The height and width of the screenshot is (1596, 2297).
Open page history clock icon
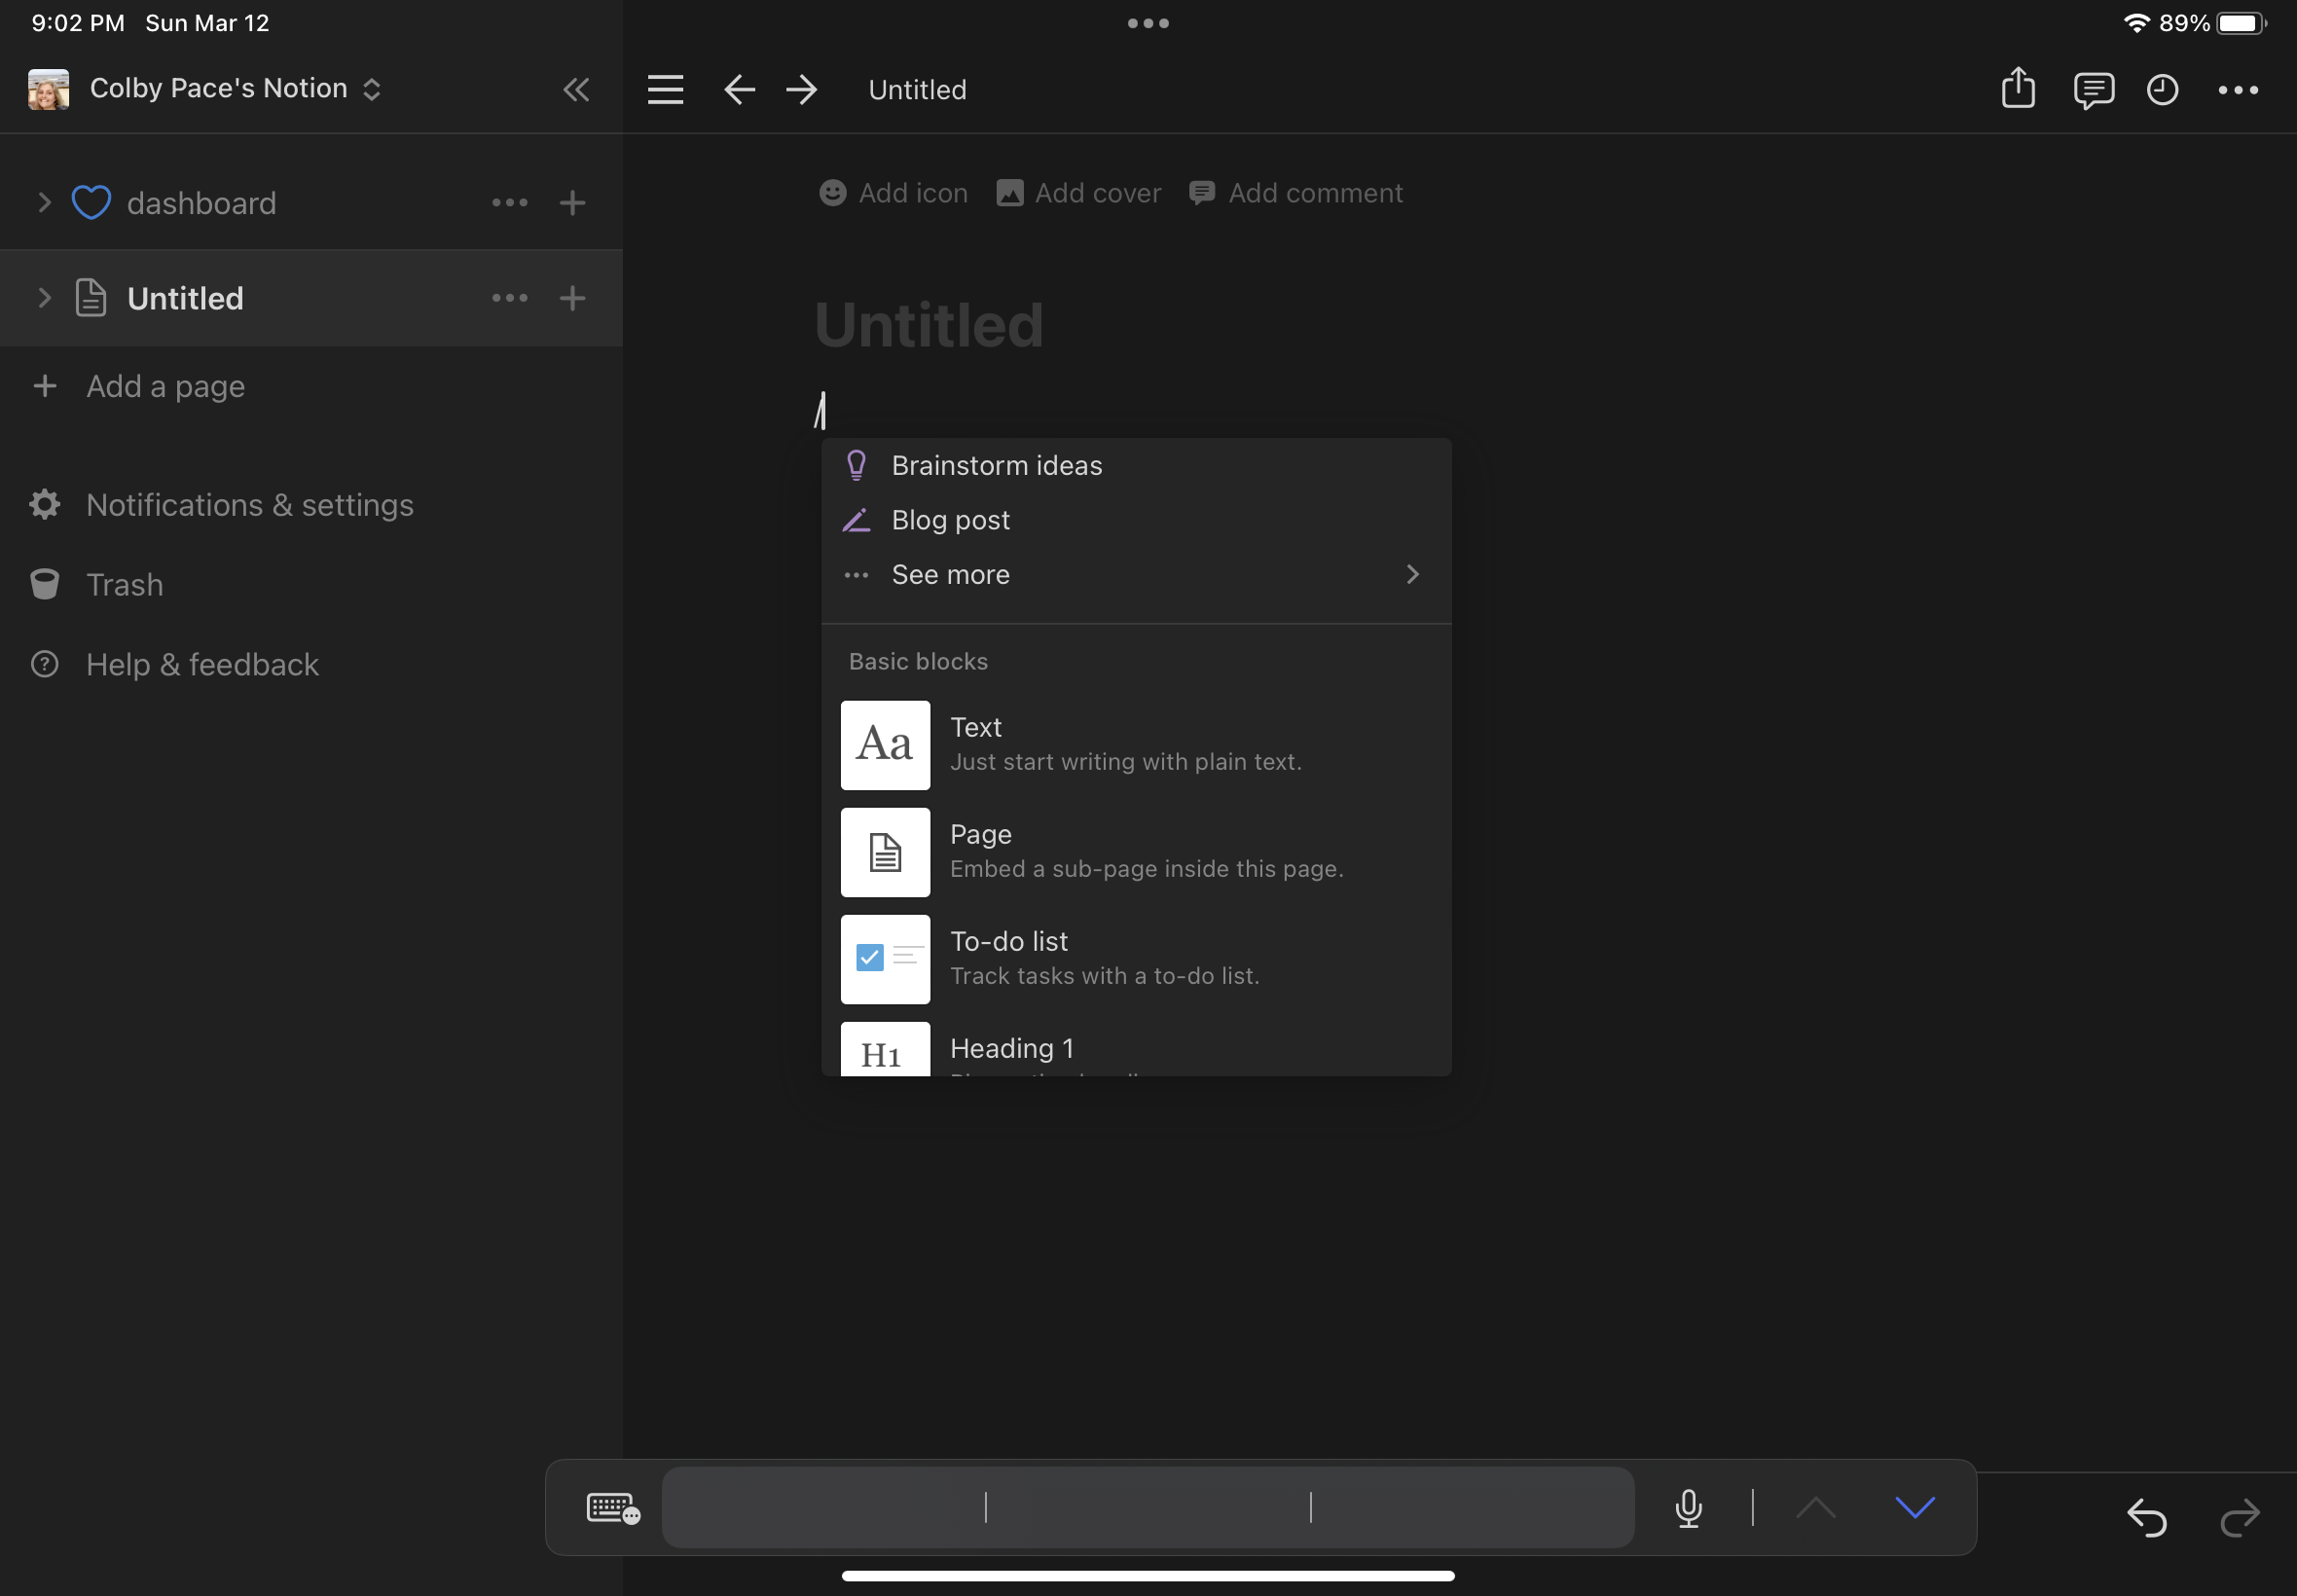[x=2162, y=90]
